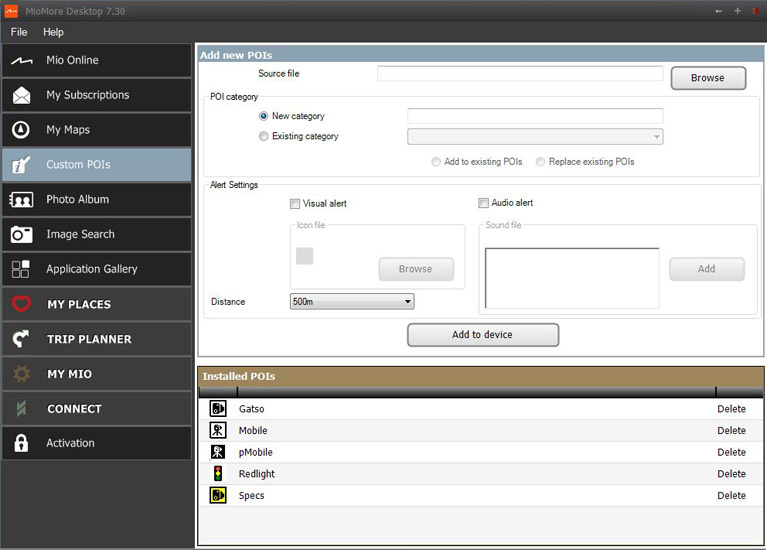
Task: Open the Activation section
Action: point(97,443)
